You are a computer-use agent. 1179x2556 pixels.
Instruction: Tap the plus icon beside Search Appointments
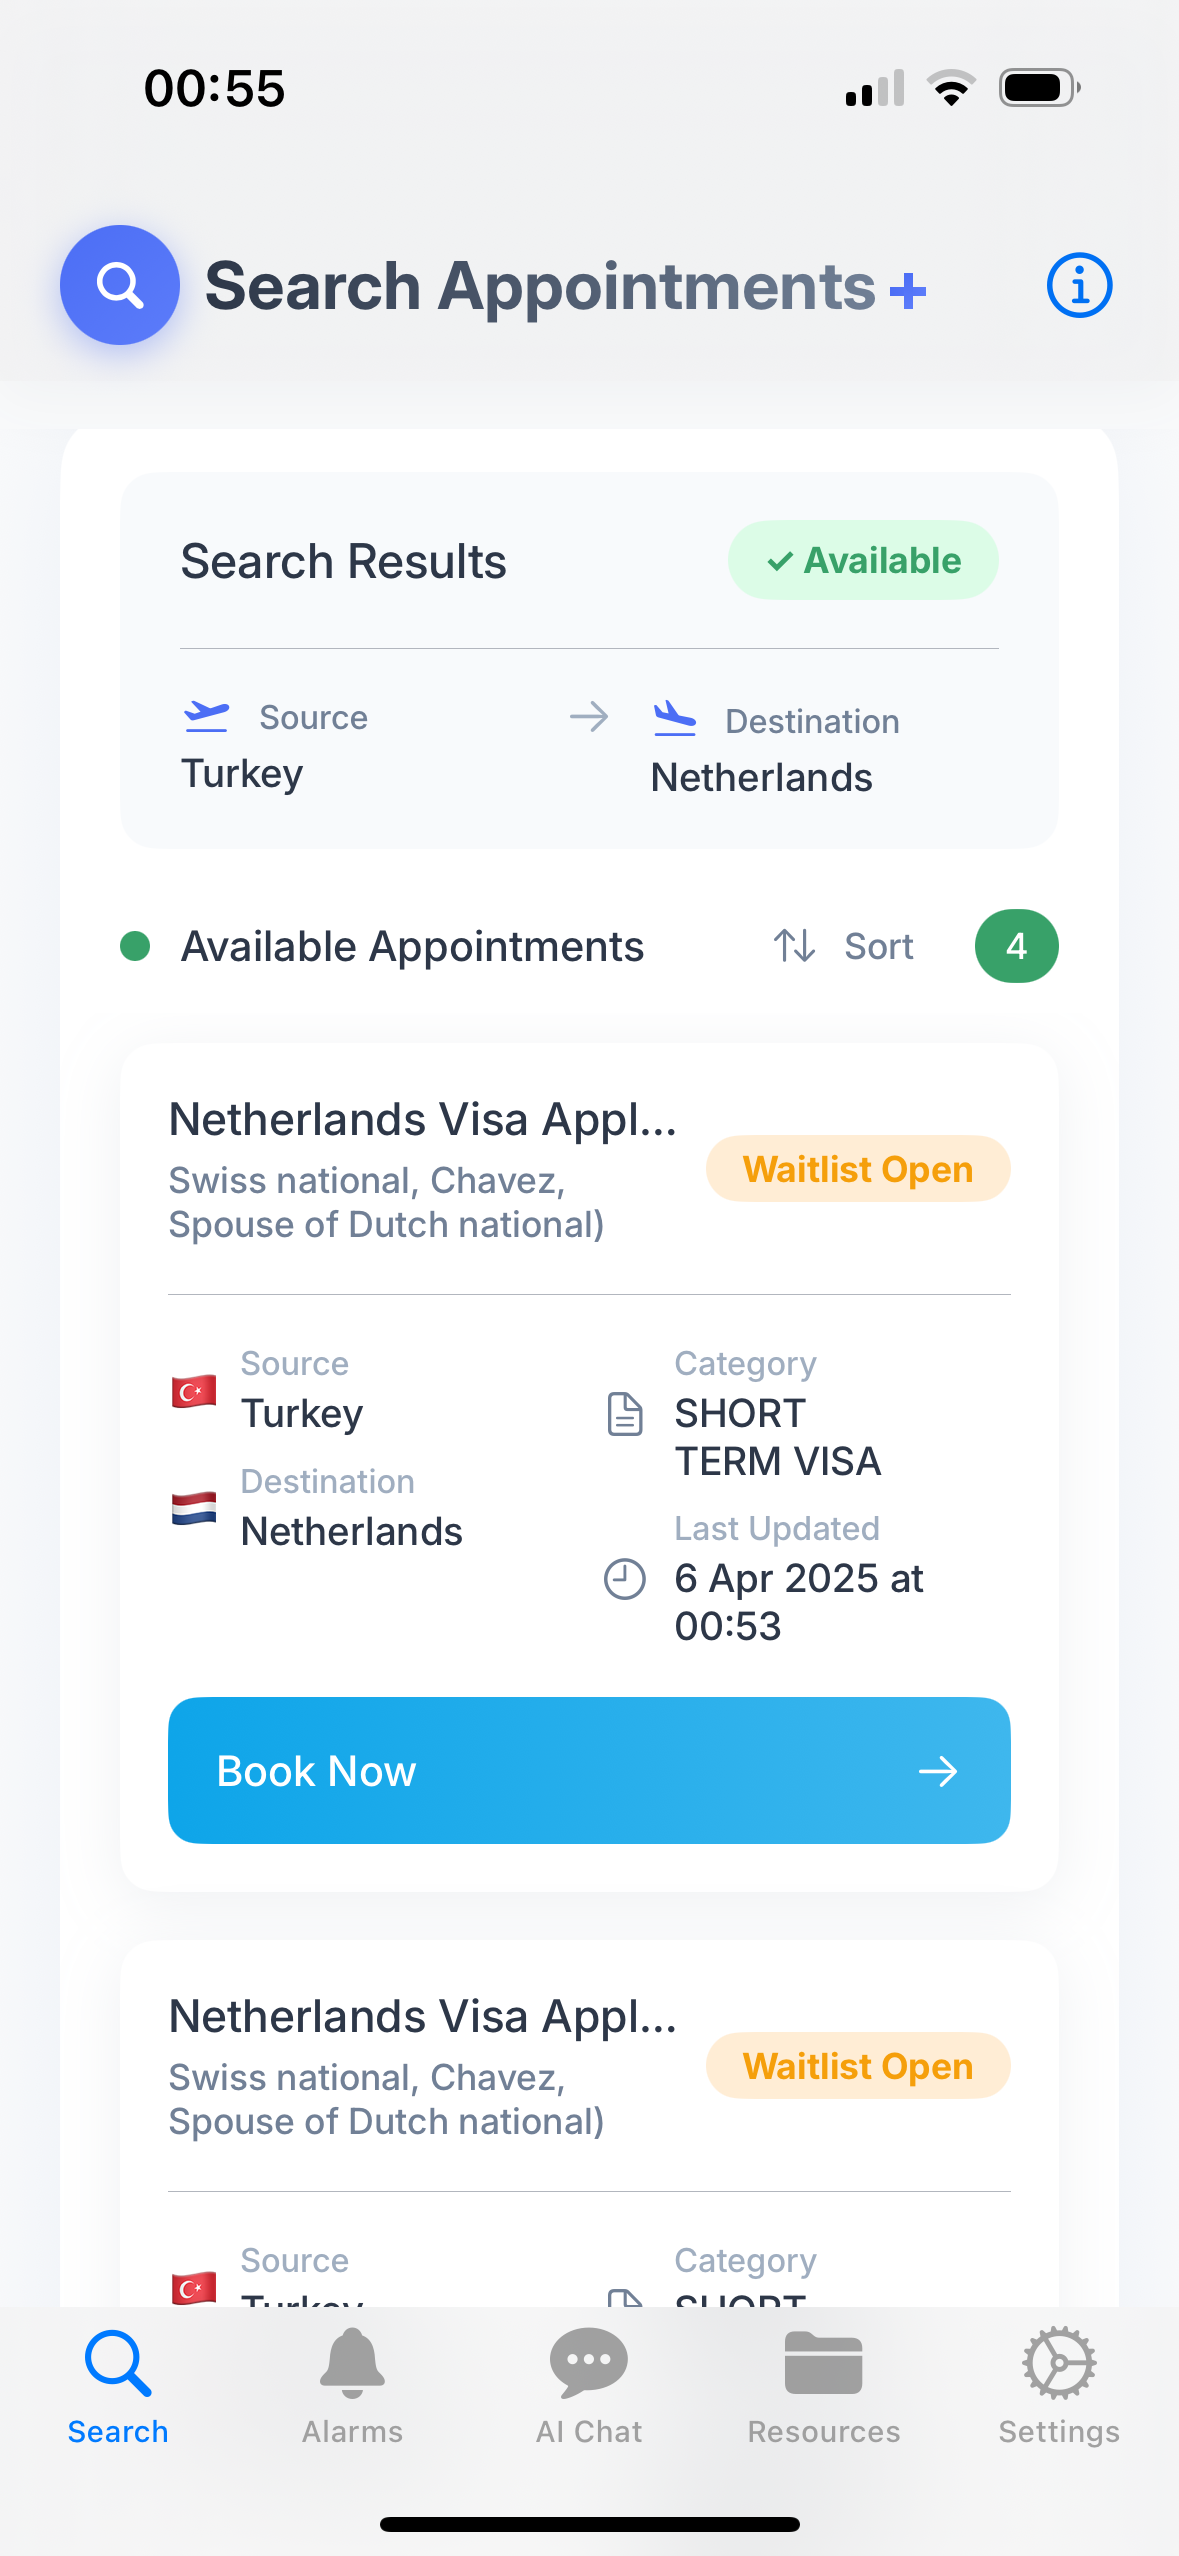pos(907,291)
